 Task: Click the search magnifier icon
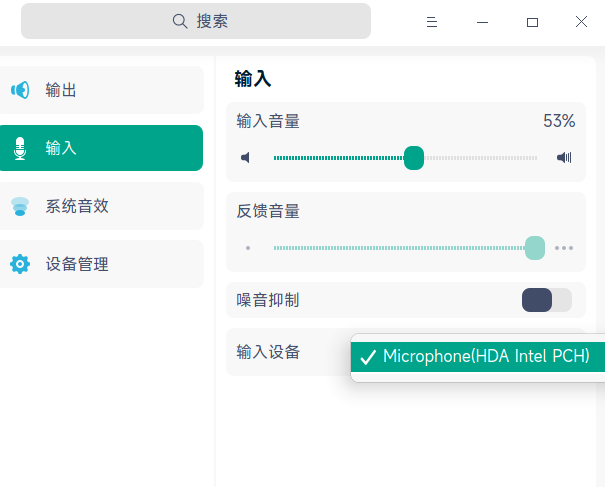[180, 21]
